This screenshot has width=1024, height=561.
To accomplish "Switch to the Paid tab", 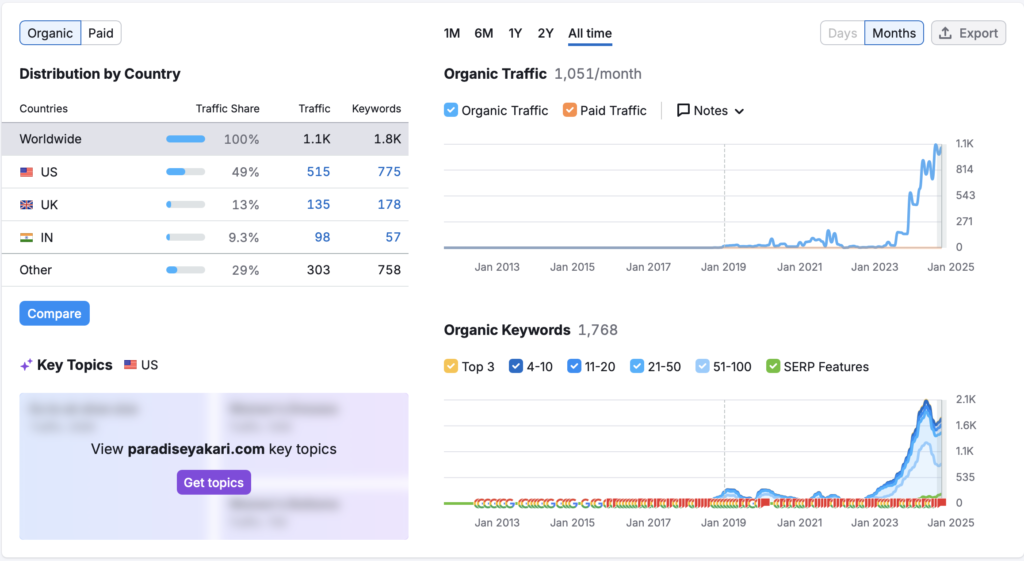I will (101, 33).
